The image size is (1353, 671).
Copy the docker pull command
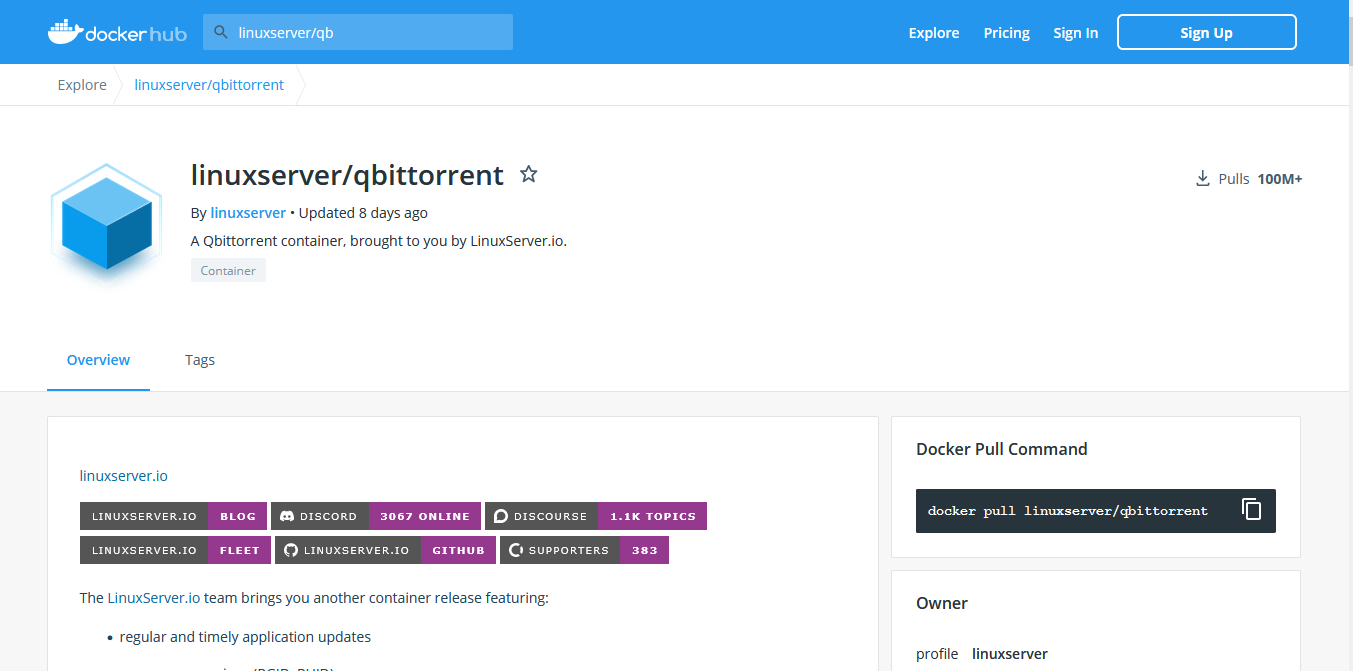point(1251,510)
